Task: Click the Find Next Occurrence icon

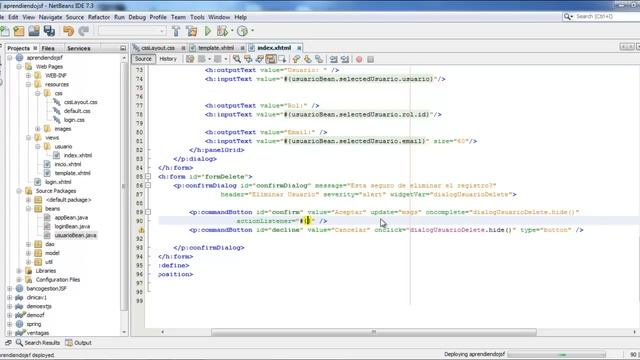Action: click(x=259, y=59)
